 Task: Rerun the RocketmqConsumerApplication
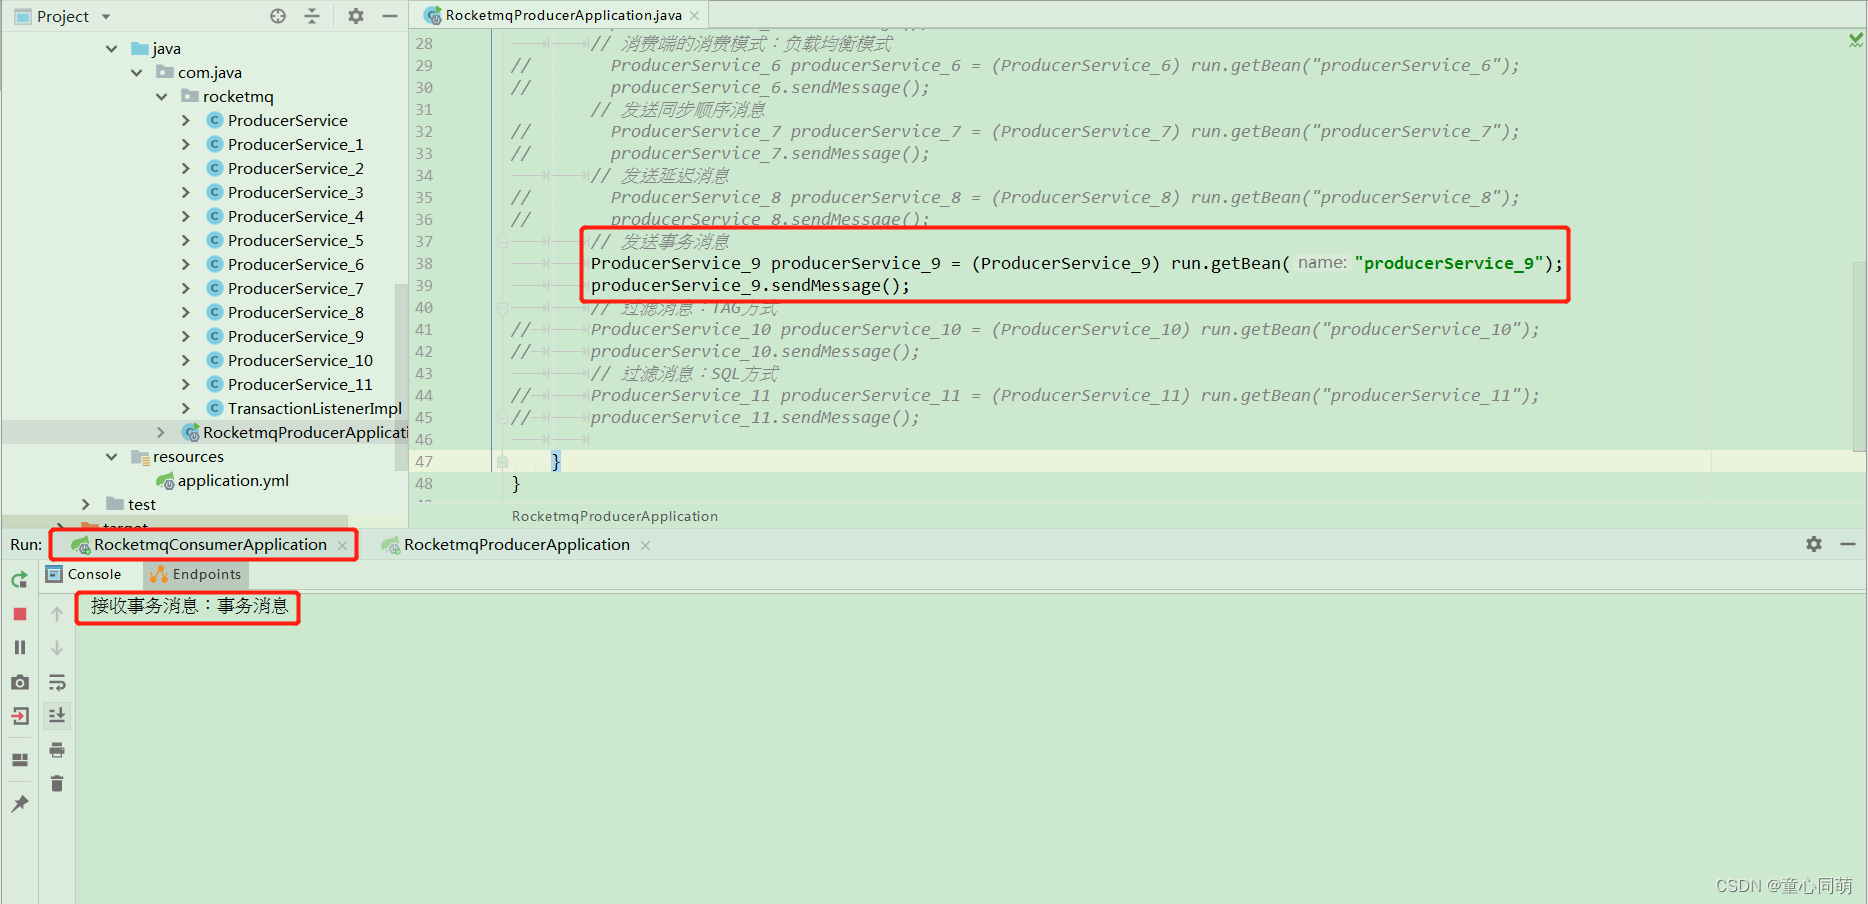click(x=18, y=579)
